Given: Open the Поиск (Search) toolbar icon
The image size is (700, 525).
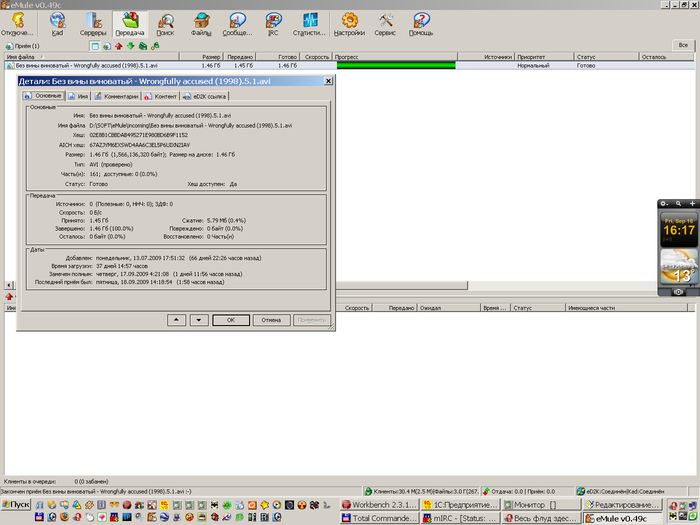Looking at the screenshot, I should pyautogui.click(x=165, y=24).
